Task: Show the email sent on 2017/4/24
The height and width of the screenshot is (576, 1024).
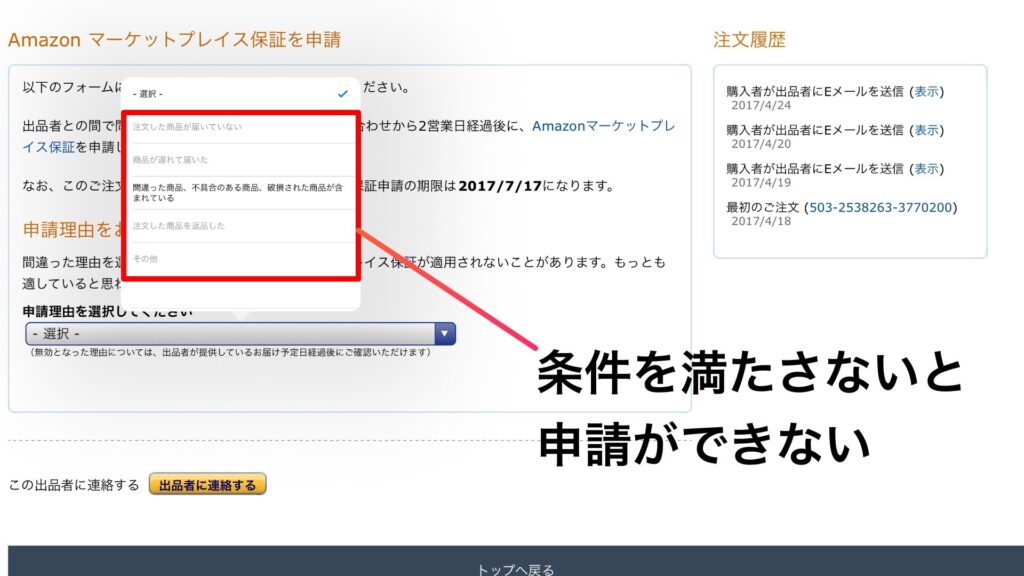Action: click(x=926, y=91)
